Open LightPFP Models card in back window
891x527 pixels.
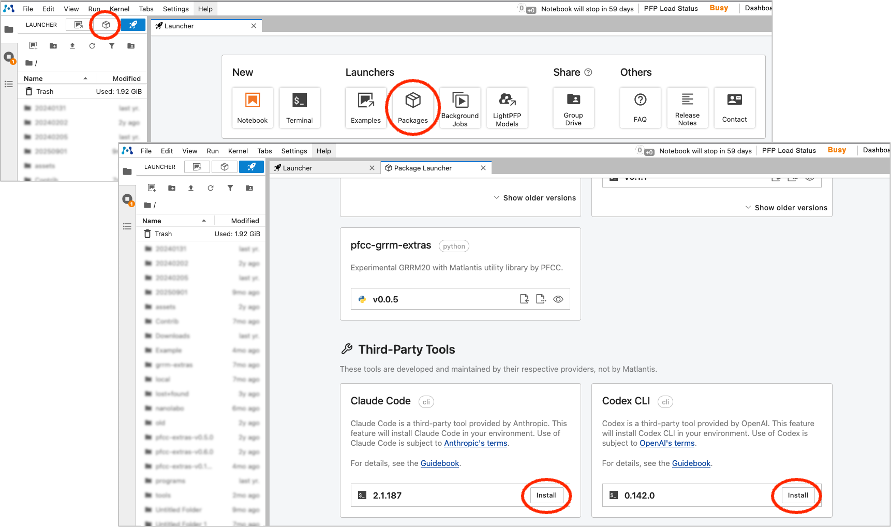click(x=507, y=107)
